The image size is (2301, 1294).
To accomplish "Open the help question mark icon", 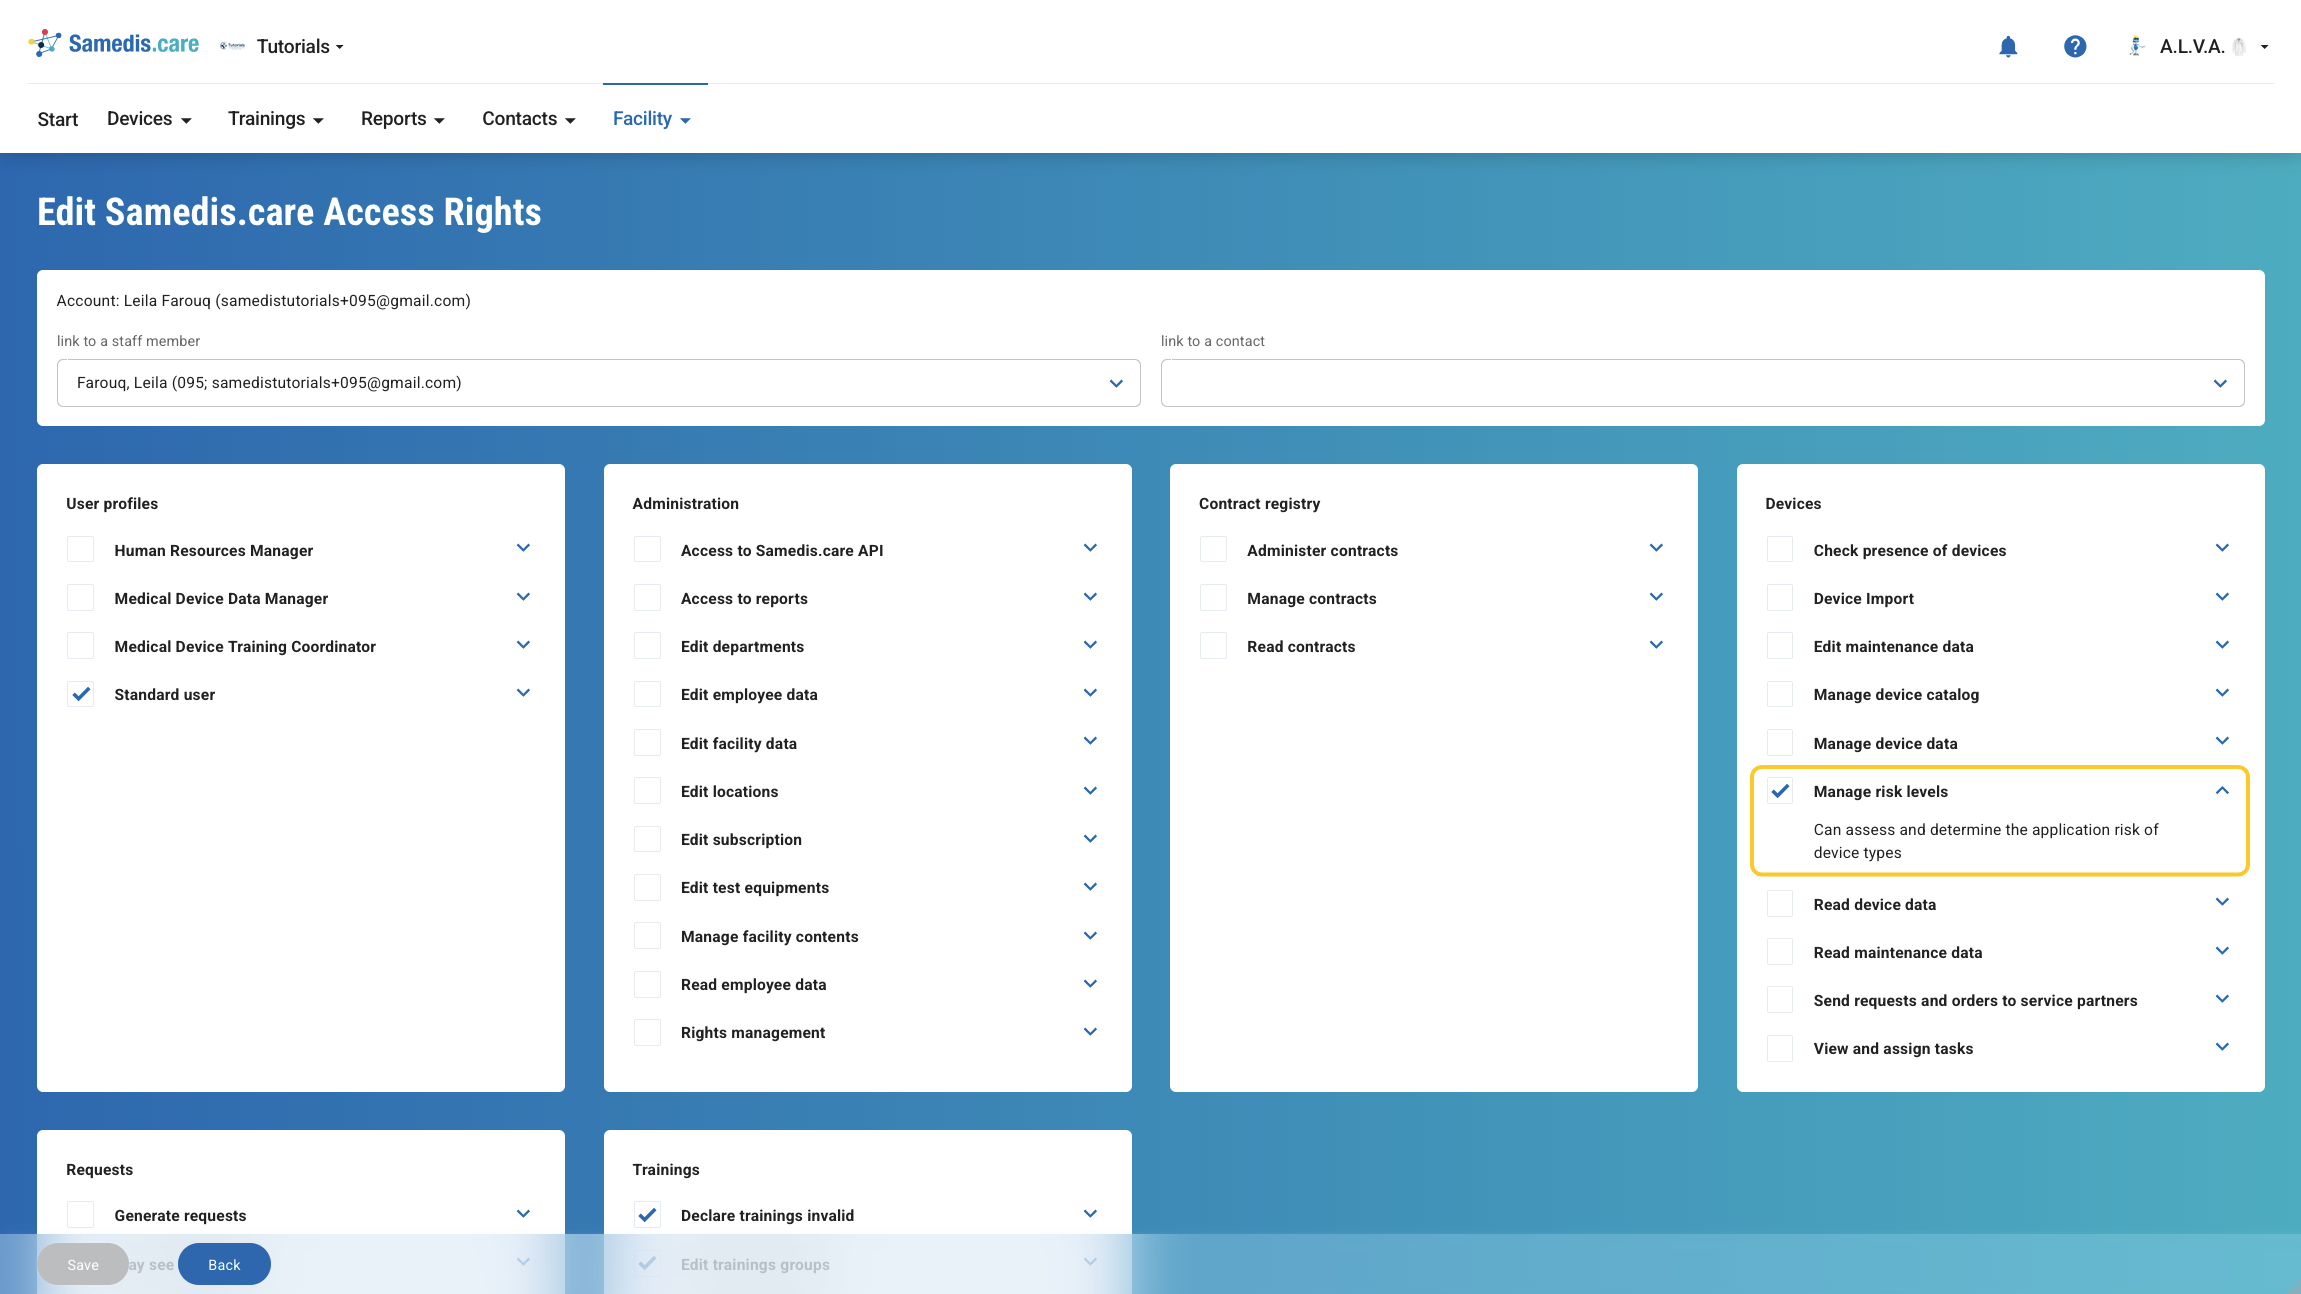I will coord(2075,46).
